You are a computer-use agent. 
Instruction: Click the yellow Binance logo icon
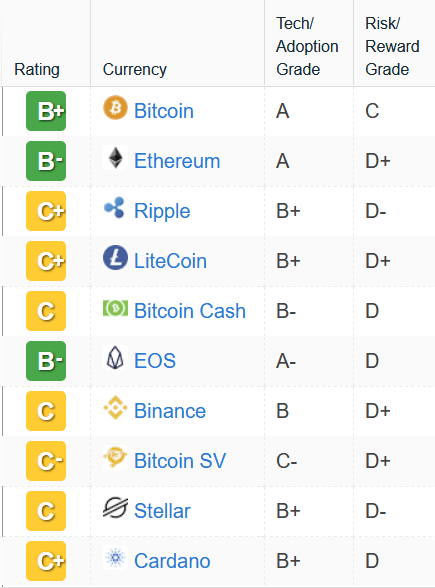[x=116, y=408]
